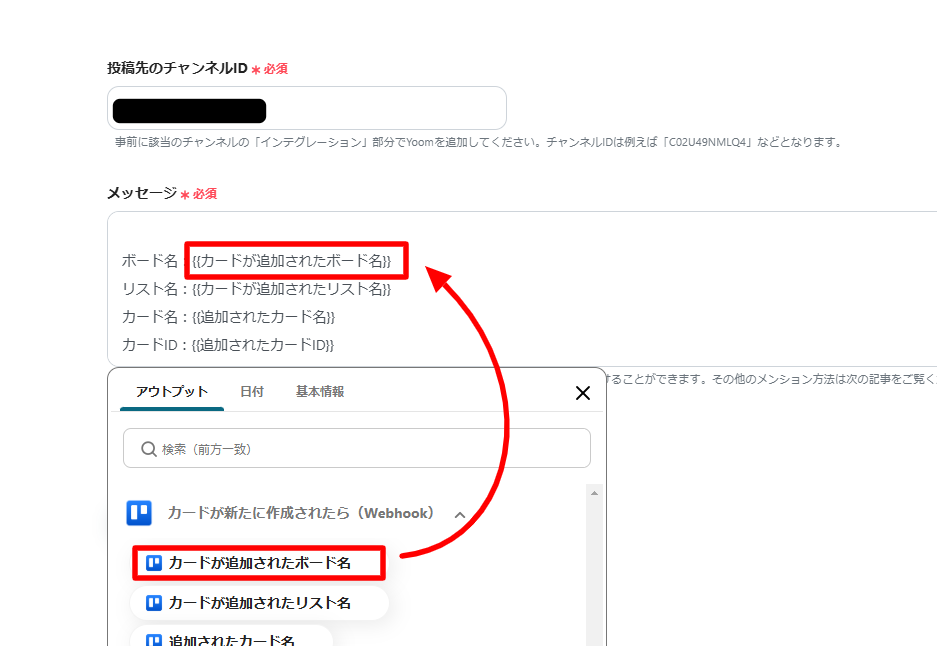Collapse the カードが新たに作成されたら (Webhook) section chevron
Screen dimensions: 937x646
point(460,515)
